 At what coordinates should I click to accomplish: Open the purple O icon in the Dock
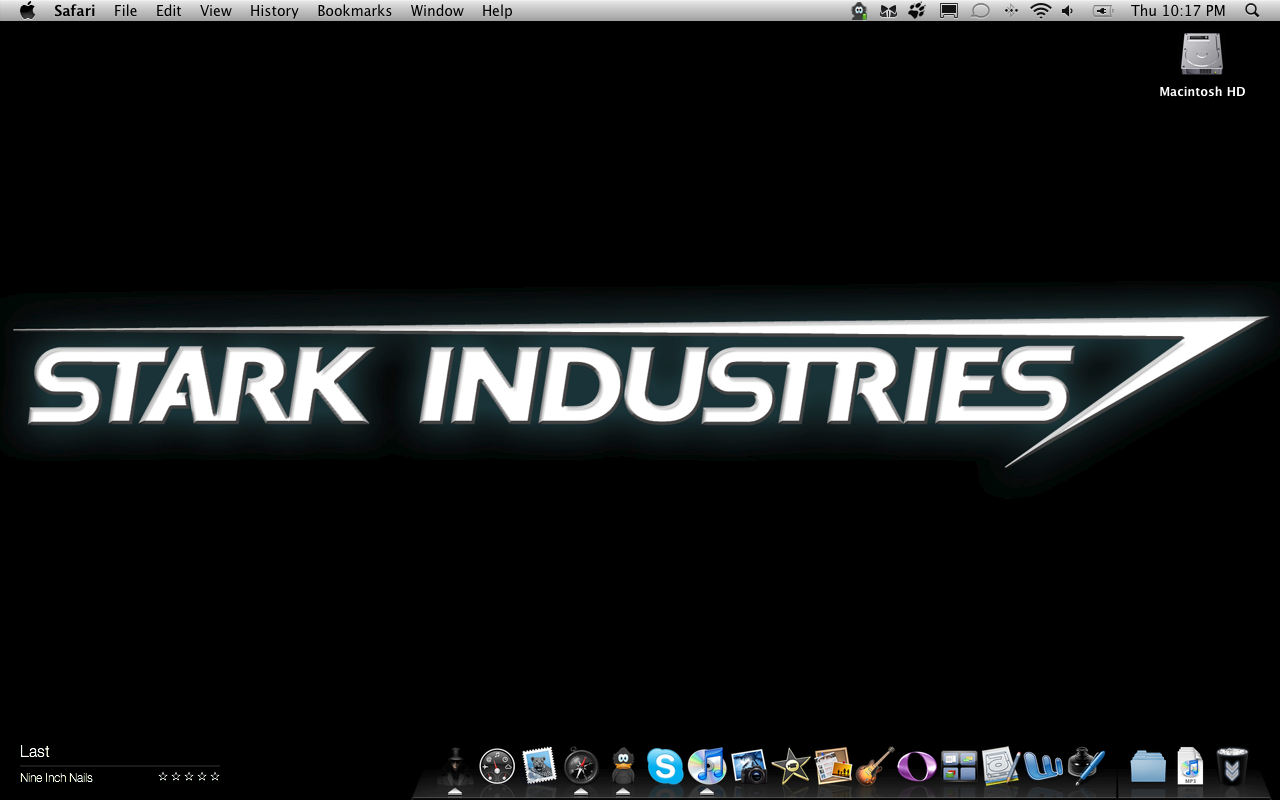pyautogui.click(x=917, y=766)
